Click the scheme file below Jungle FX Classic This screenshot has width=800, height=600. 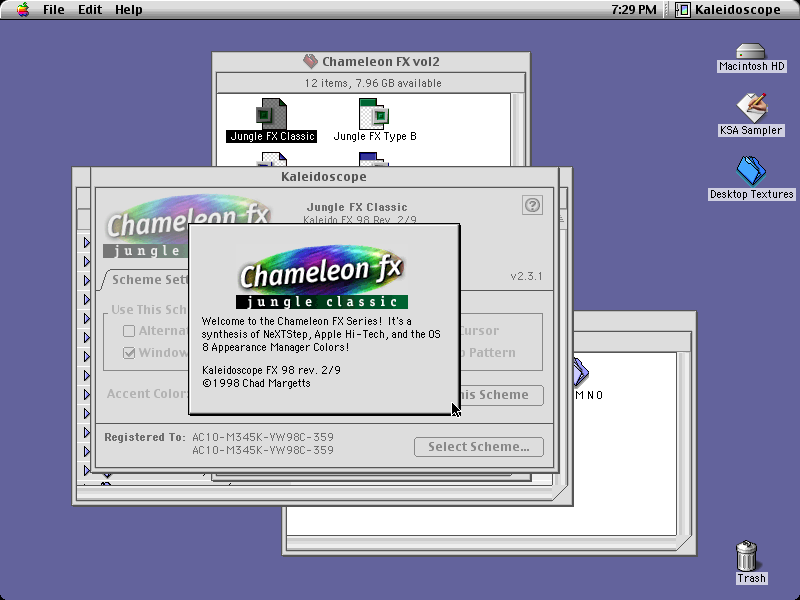(x=272, y=159)
